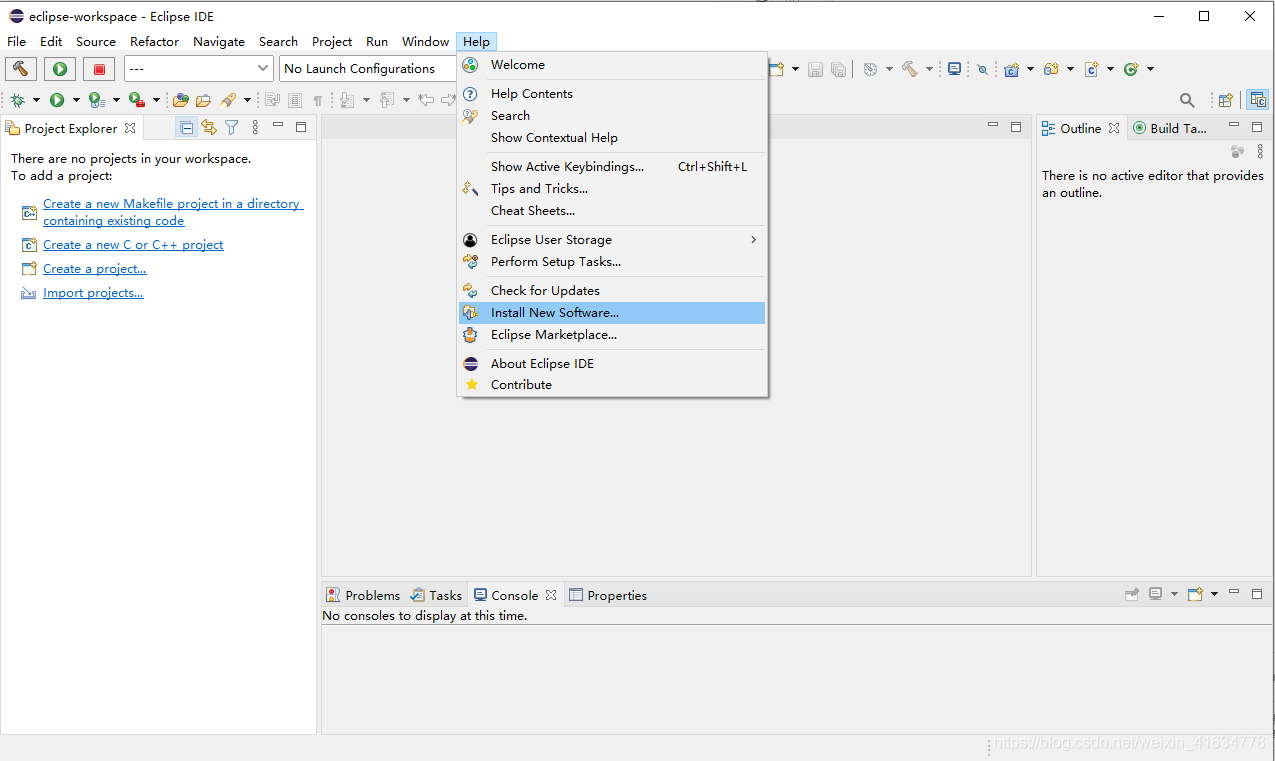Select About Eclipse IDE menu item
Viewport: 1275px width, 761px height.
tap(612, 364)
